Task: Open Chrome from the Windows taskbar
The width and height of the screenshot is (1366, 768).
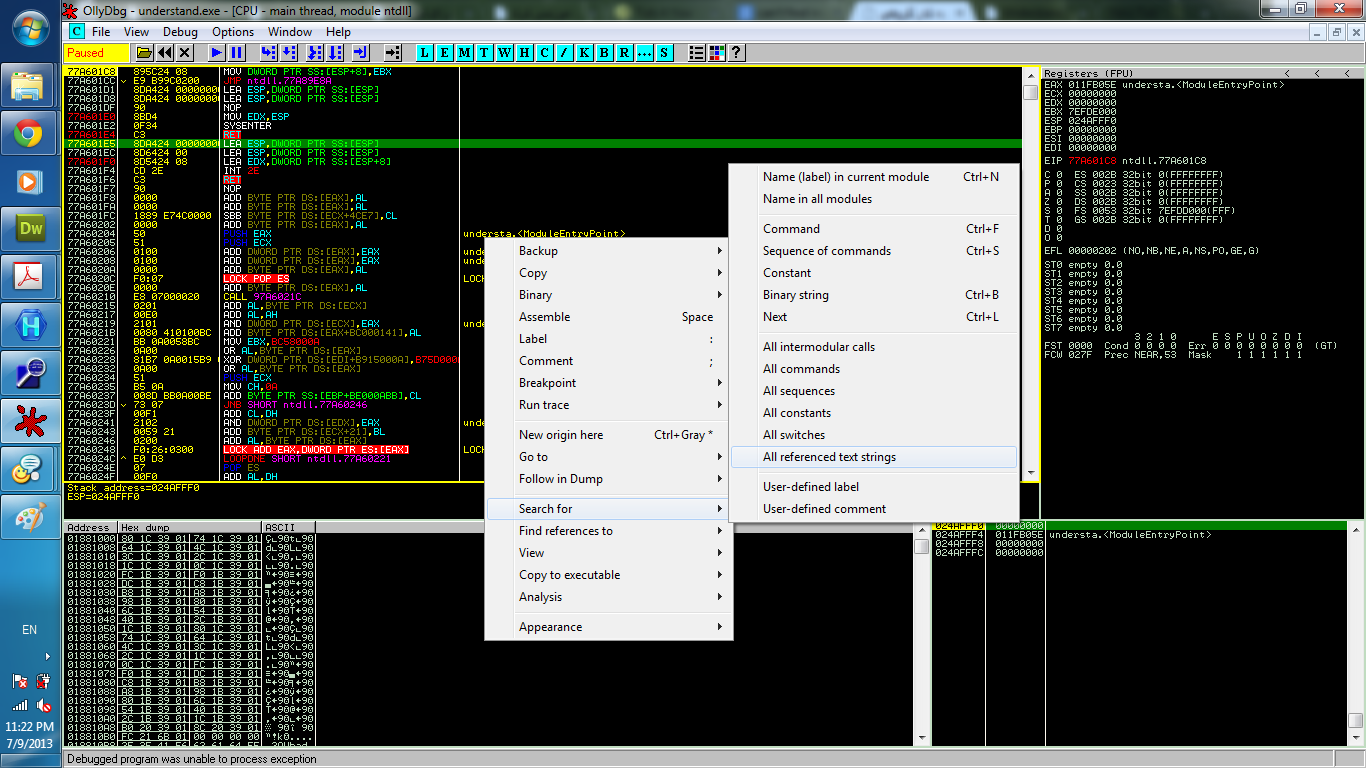Action: click(x=28, y=133)
